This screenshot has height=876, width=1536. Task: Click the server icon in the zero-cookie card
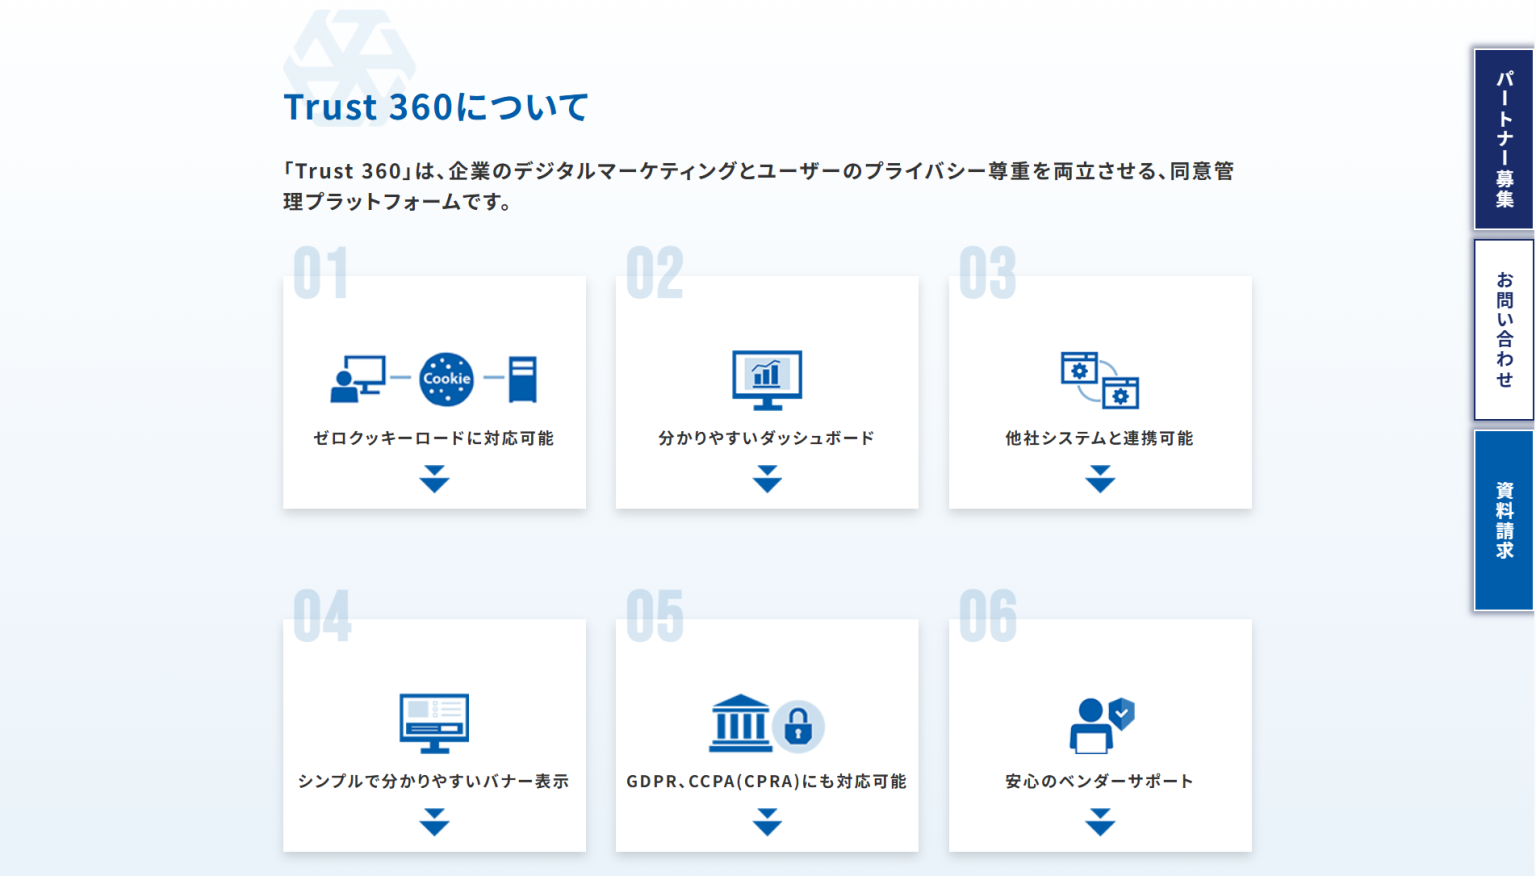pos(524,378)
